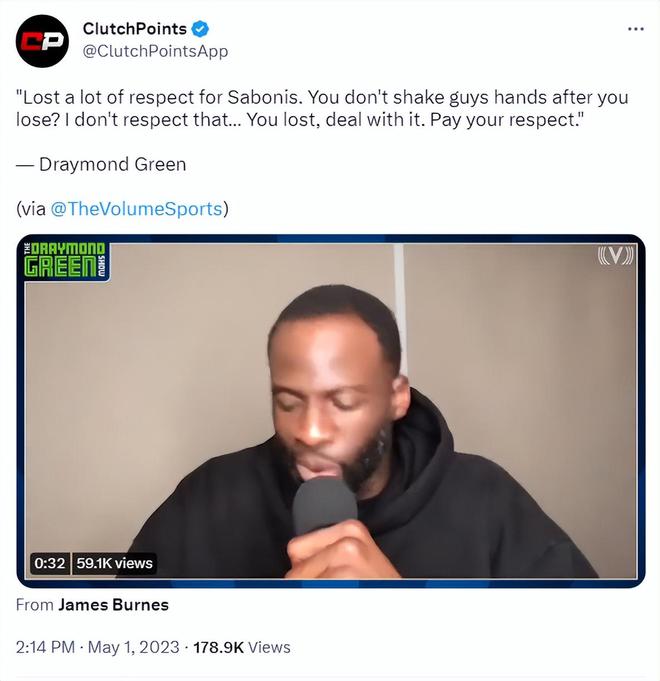Screen dimensions: 660x681
Task: Click the microphone in the video frame
Action: [x=325, y=506]
